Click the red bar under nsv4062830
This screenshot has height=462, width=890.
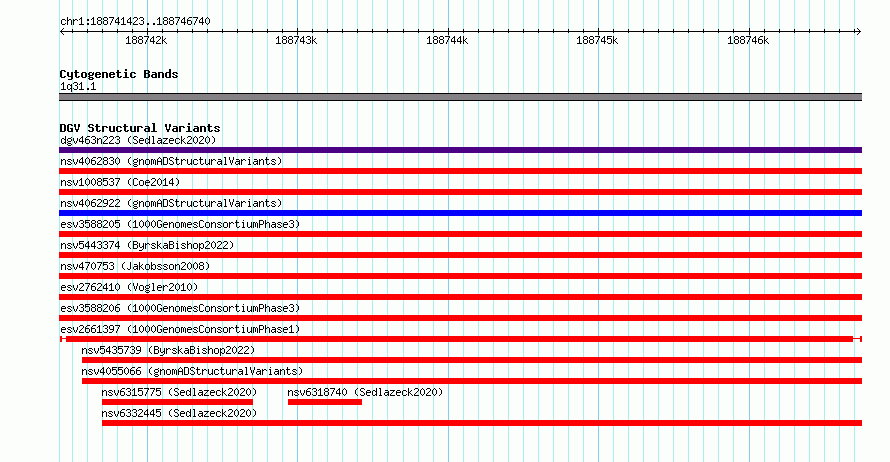460,171
